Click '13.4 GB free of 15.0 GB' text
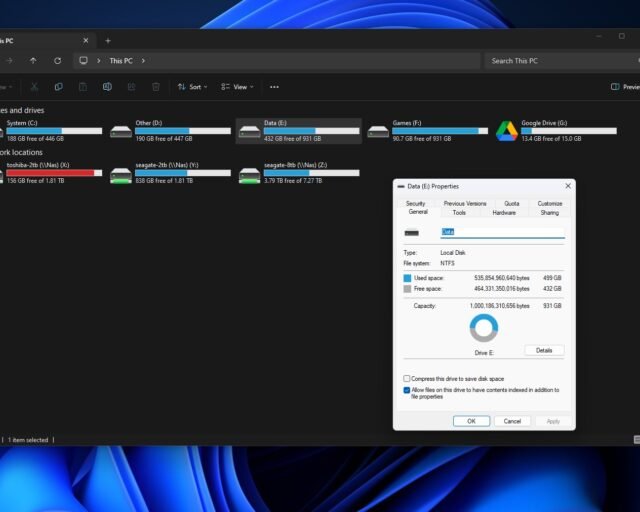The image size is (640, 512). 551,139
